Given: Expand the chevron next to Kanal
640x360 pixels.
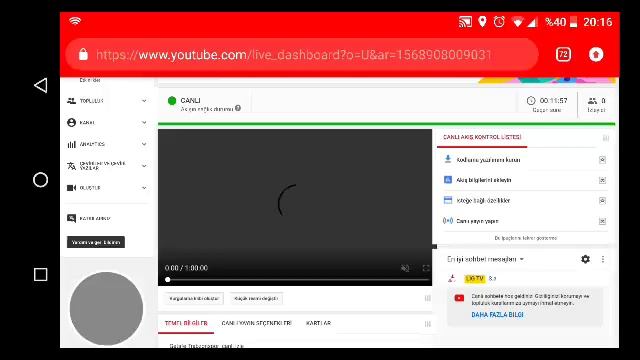Looking at the screenshot, I should [x=144, y=122].
